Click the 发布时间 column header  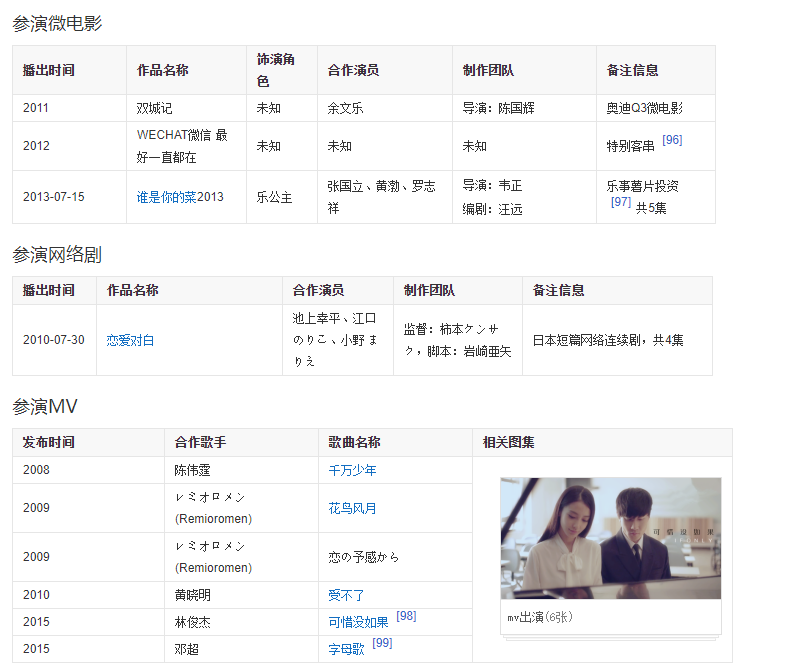pyautogui.click(x=48, y=442)
